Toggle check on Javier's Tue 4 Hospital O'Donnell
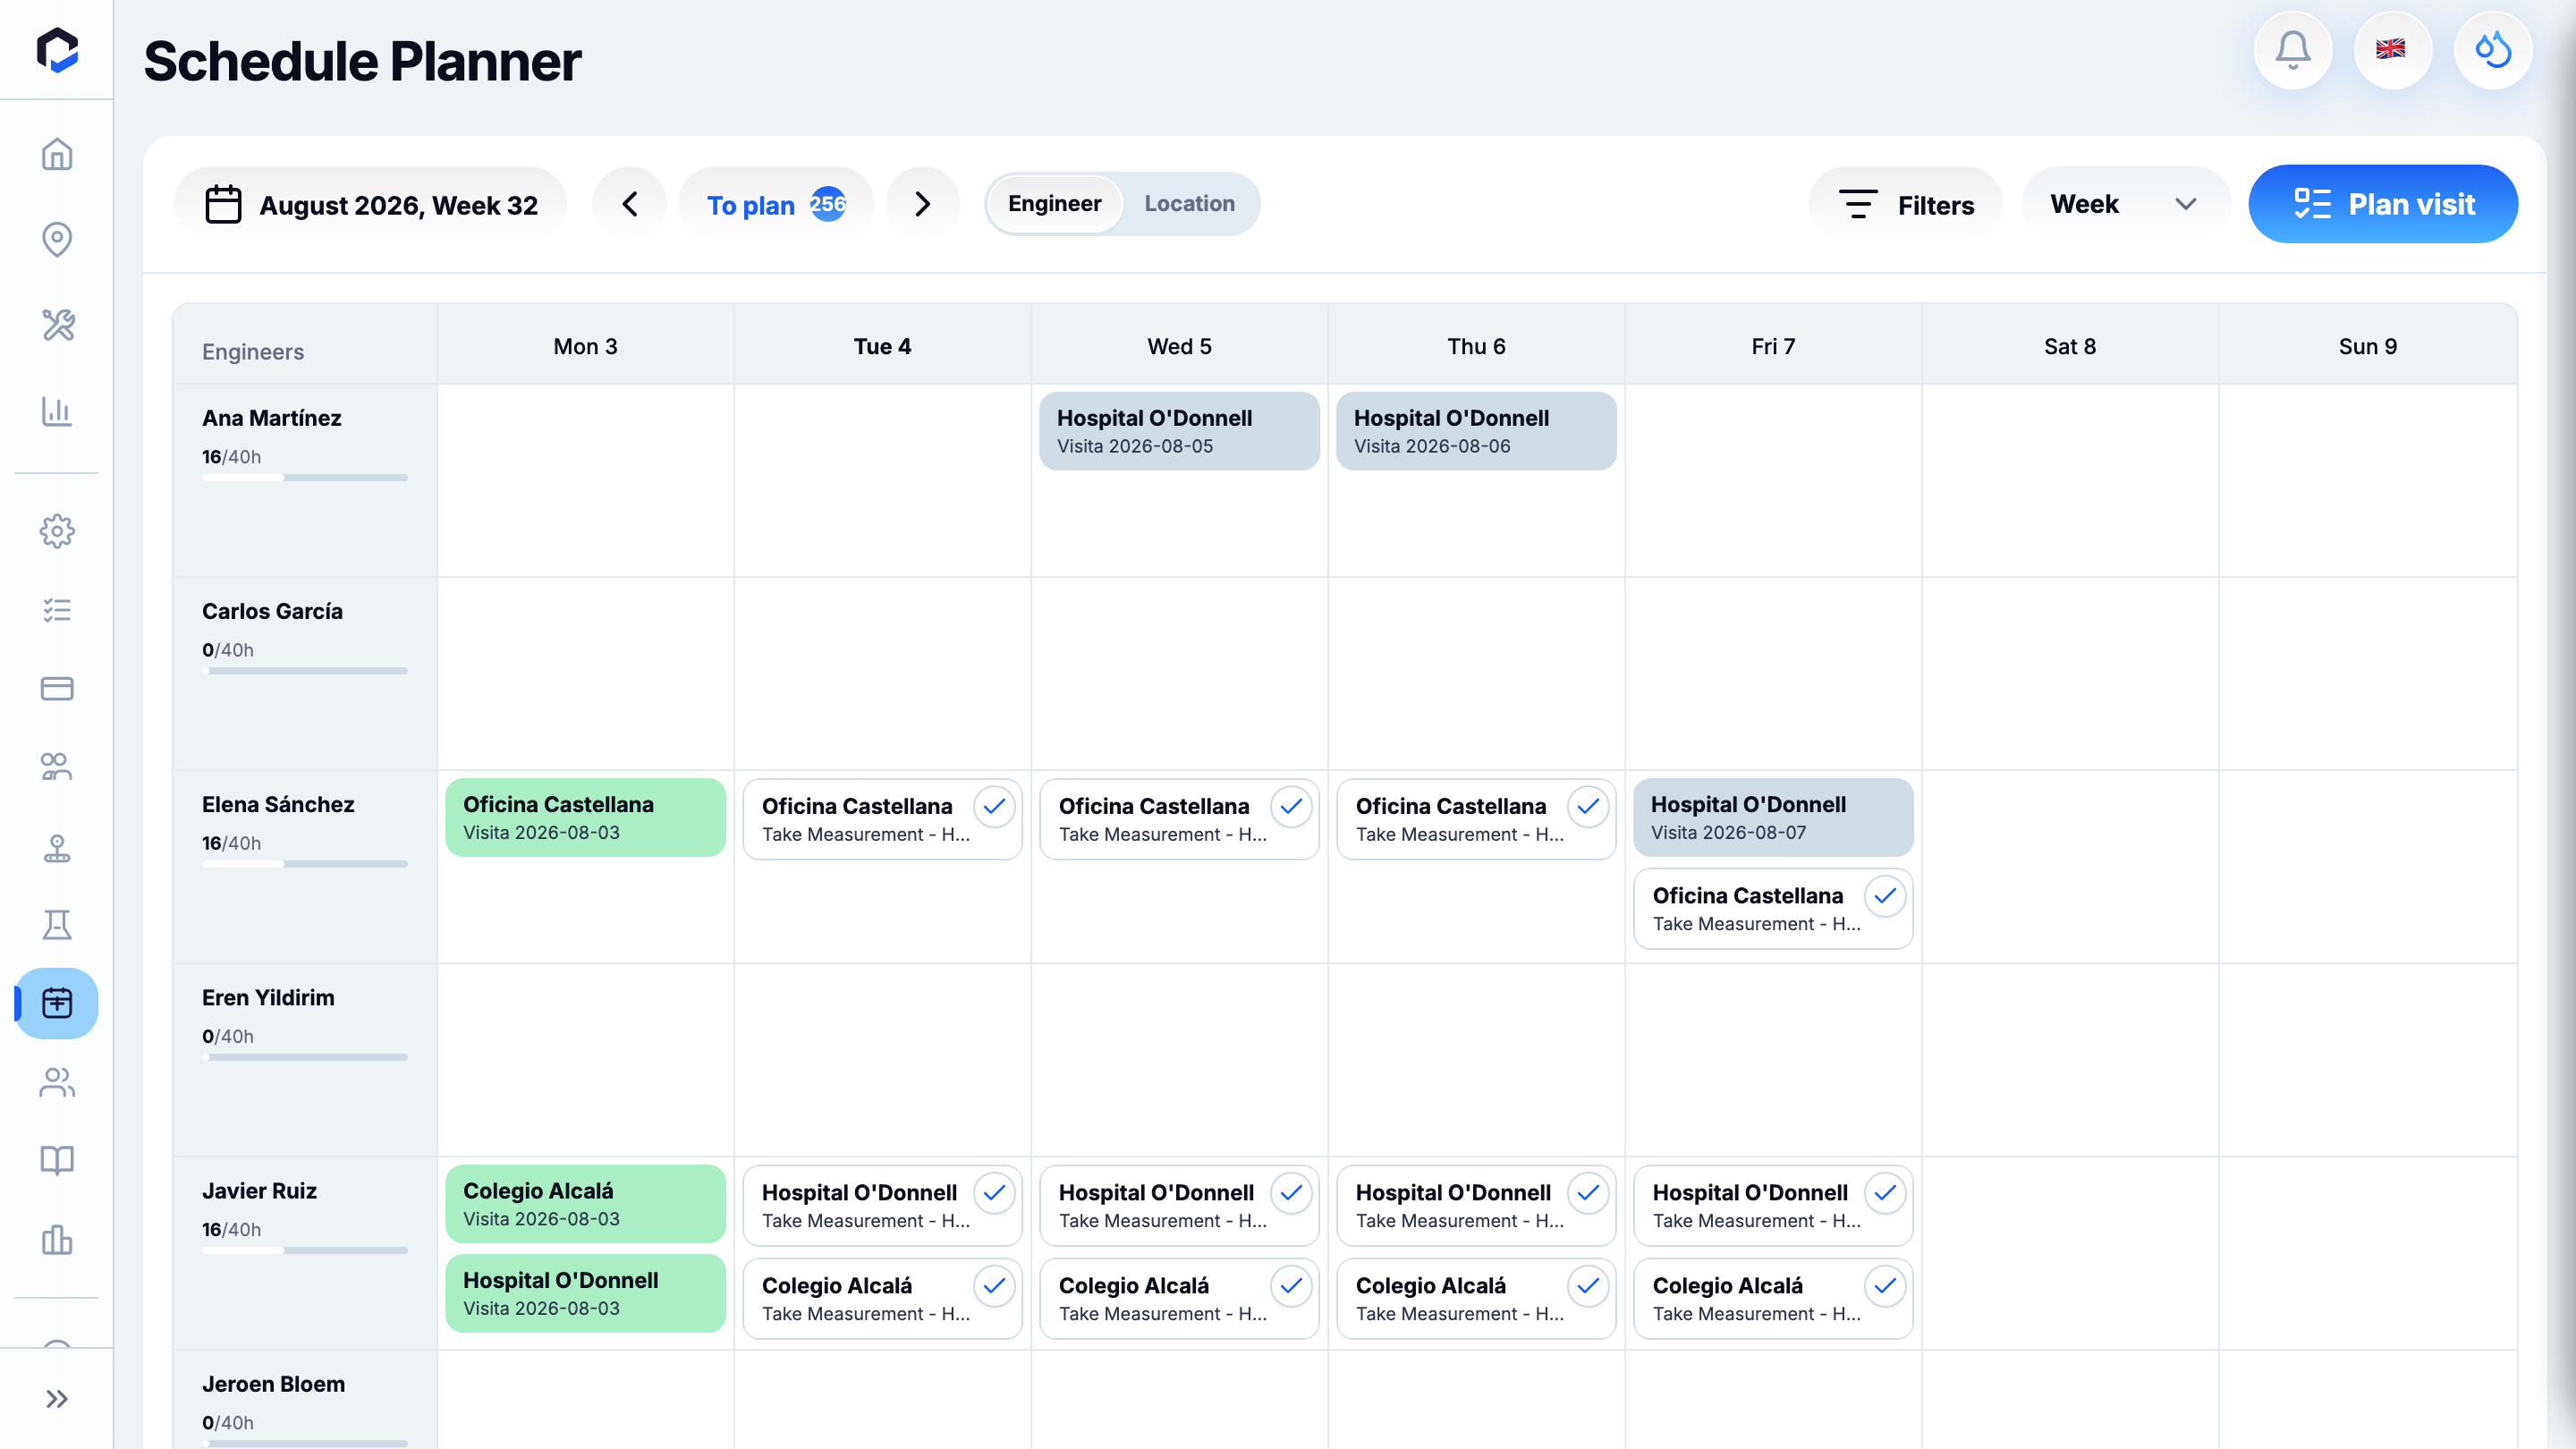2576x1449 pixels. click(x=994, y=1193)
